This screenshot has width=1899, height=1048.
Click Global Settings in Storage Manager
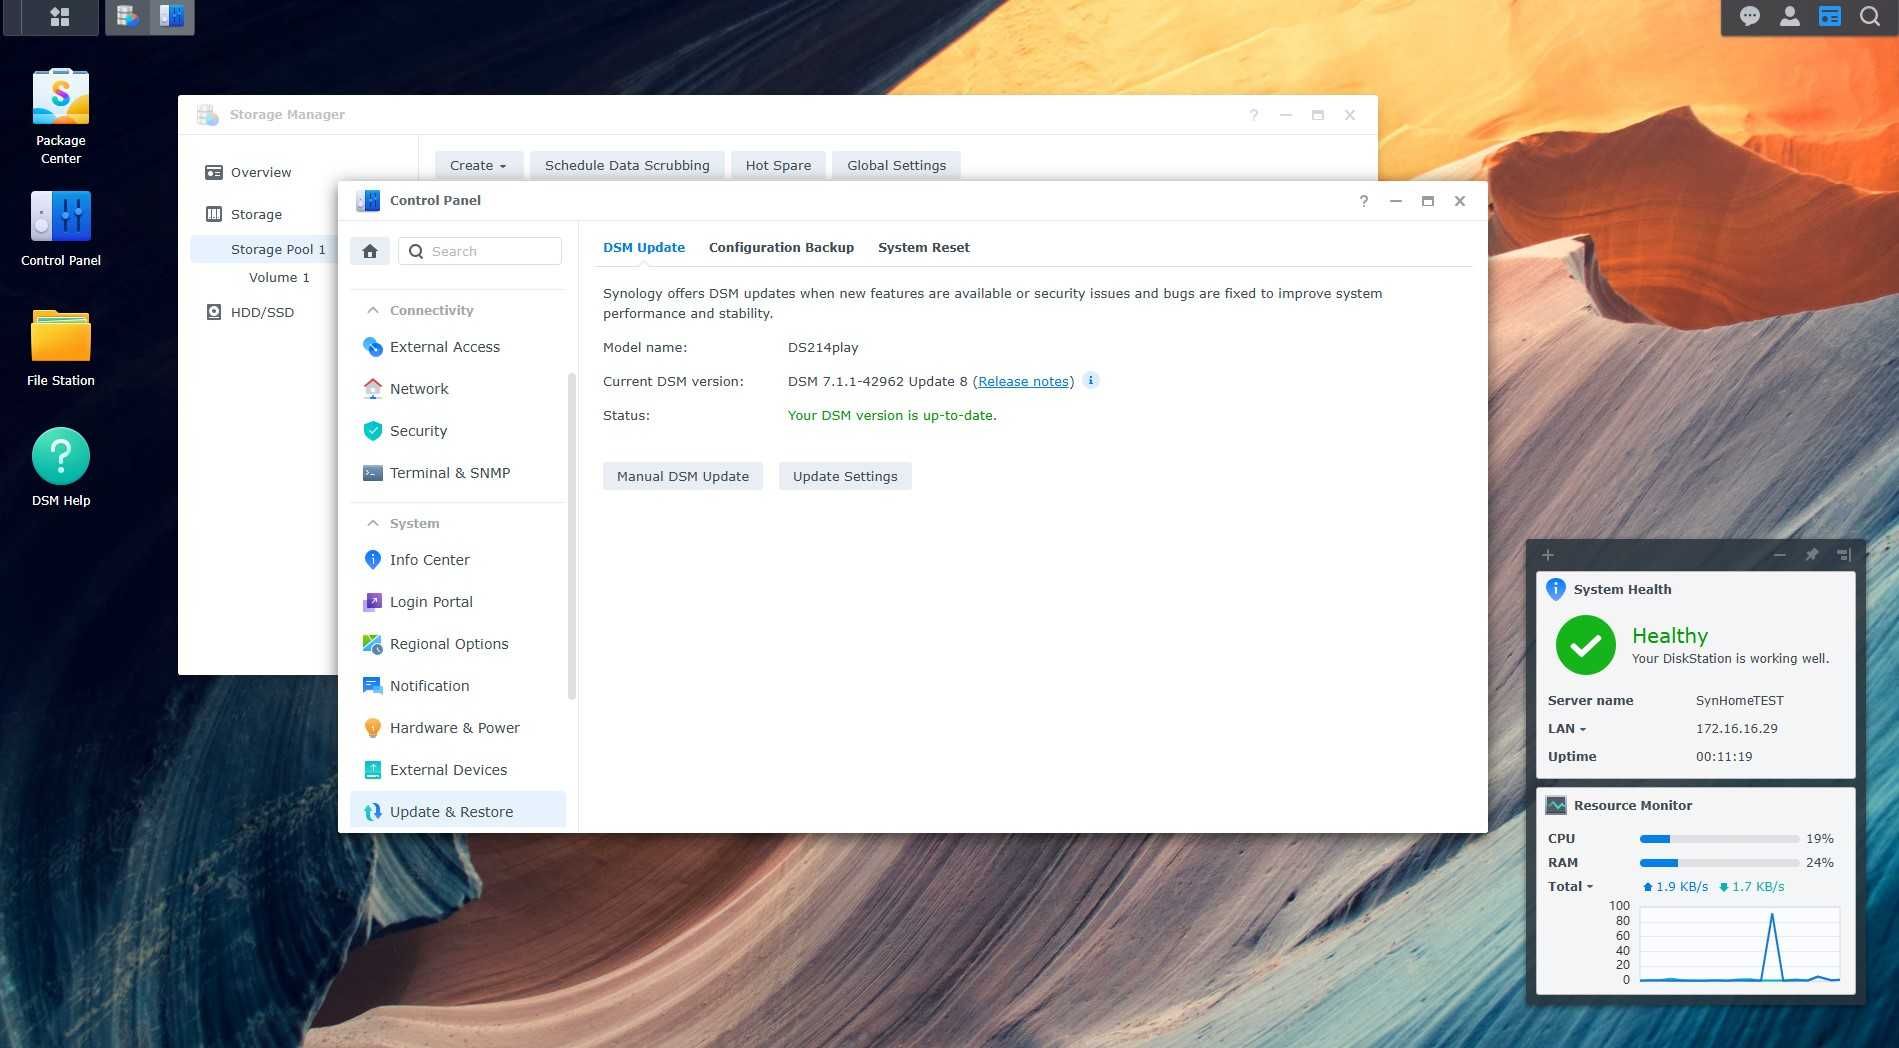(896, 166)
